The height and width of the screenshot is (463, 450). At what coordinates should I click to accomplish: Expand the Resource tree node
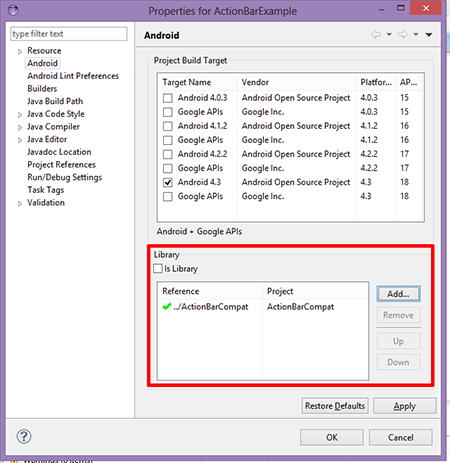pos(20,51)
